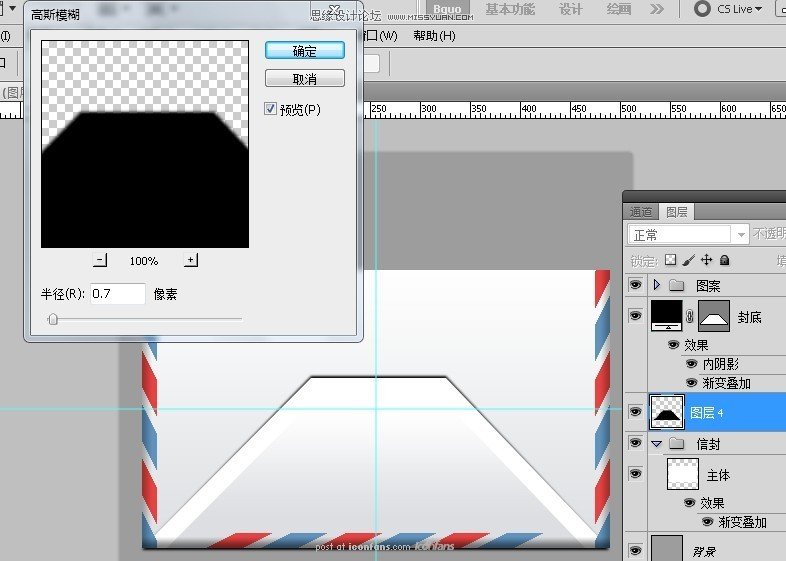Image resolution: width=786 pixels, height=561 pixels.
Task: Hide the 图案 group layer
Action: pyautogui.click(x=635, y=285)
